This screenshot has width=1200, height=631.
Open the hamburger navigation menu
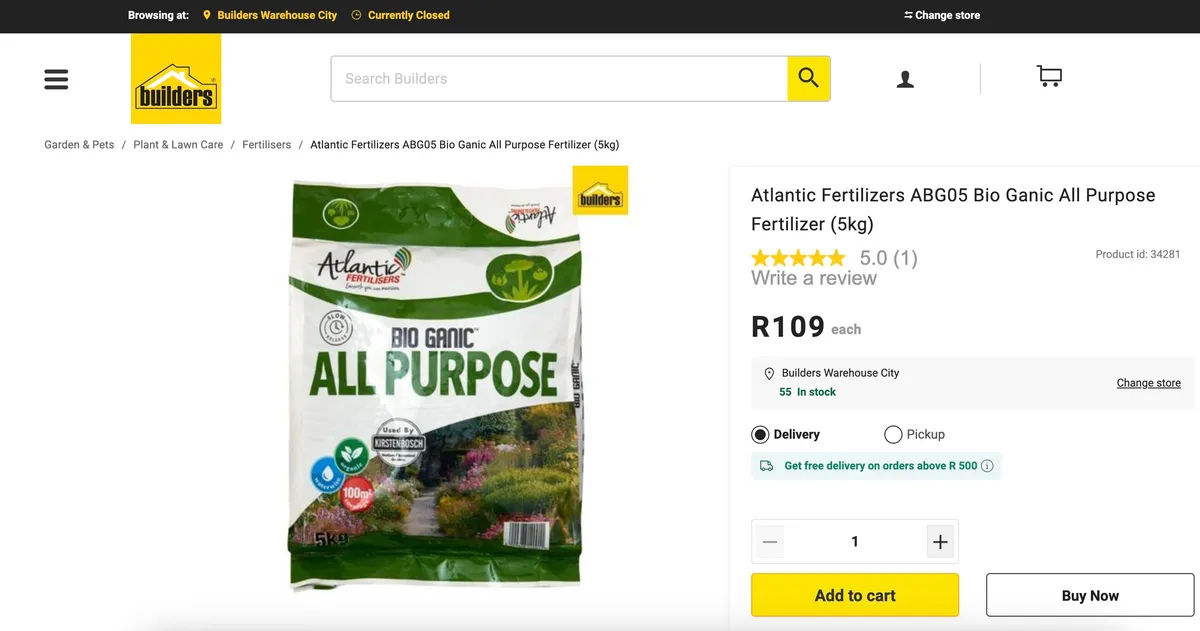[x=56, y=79]
